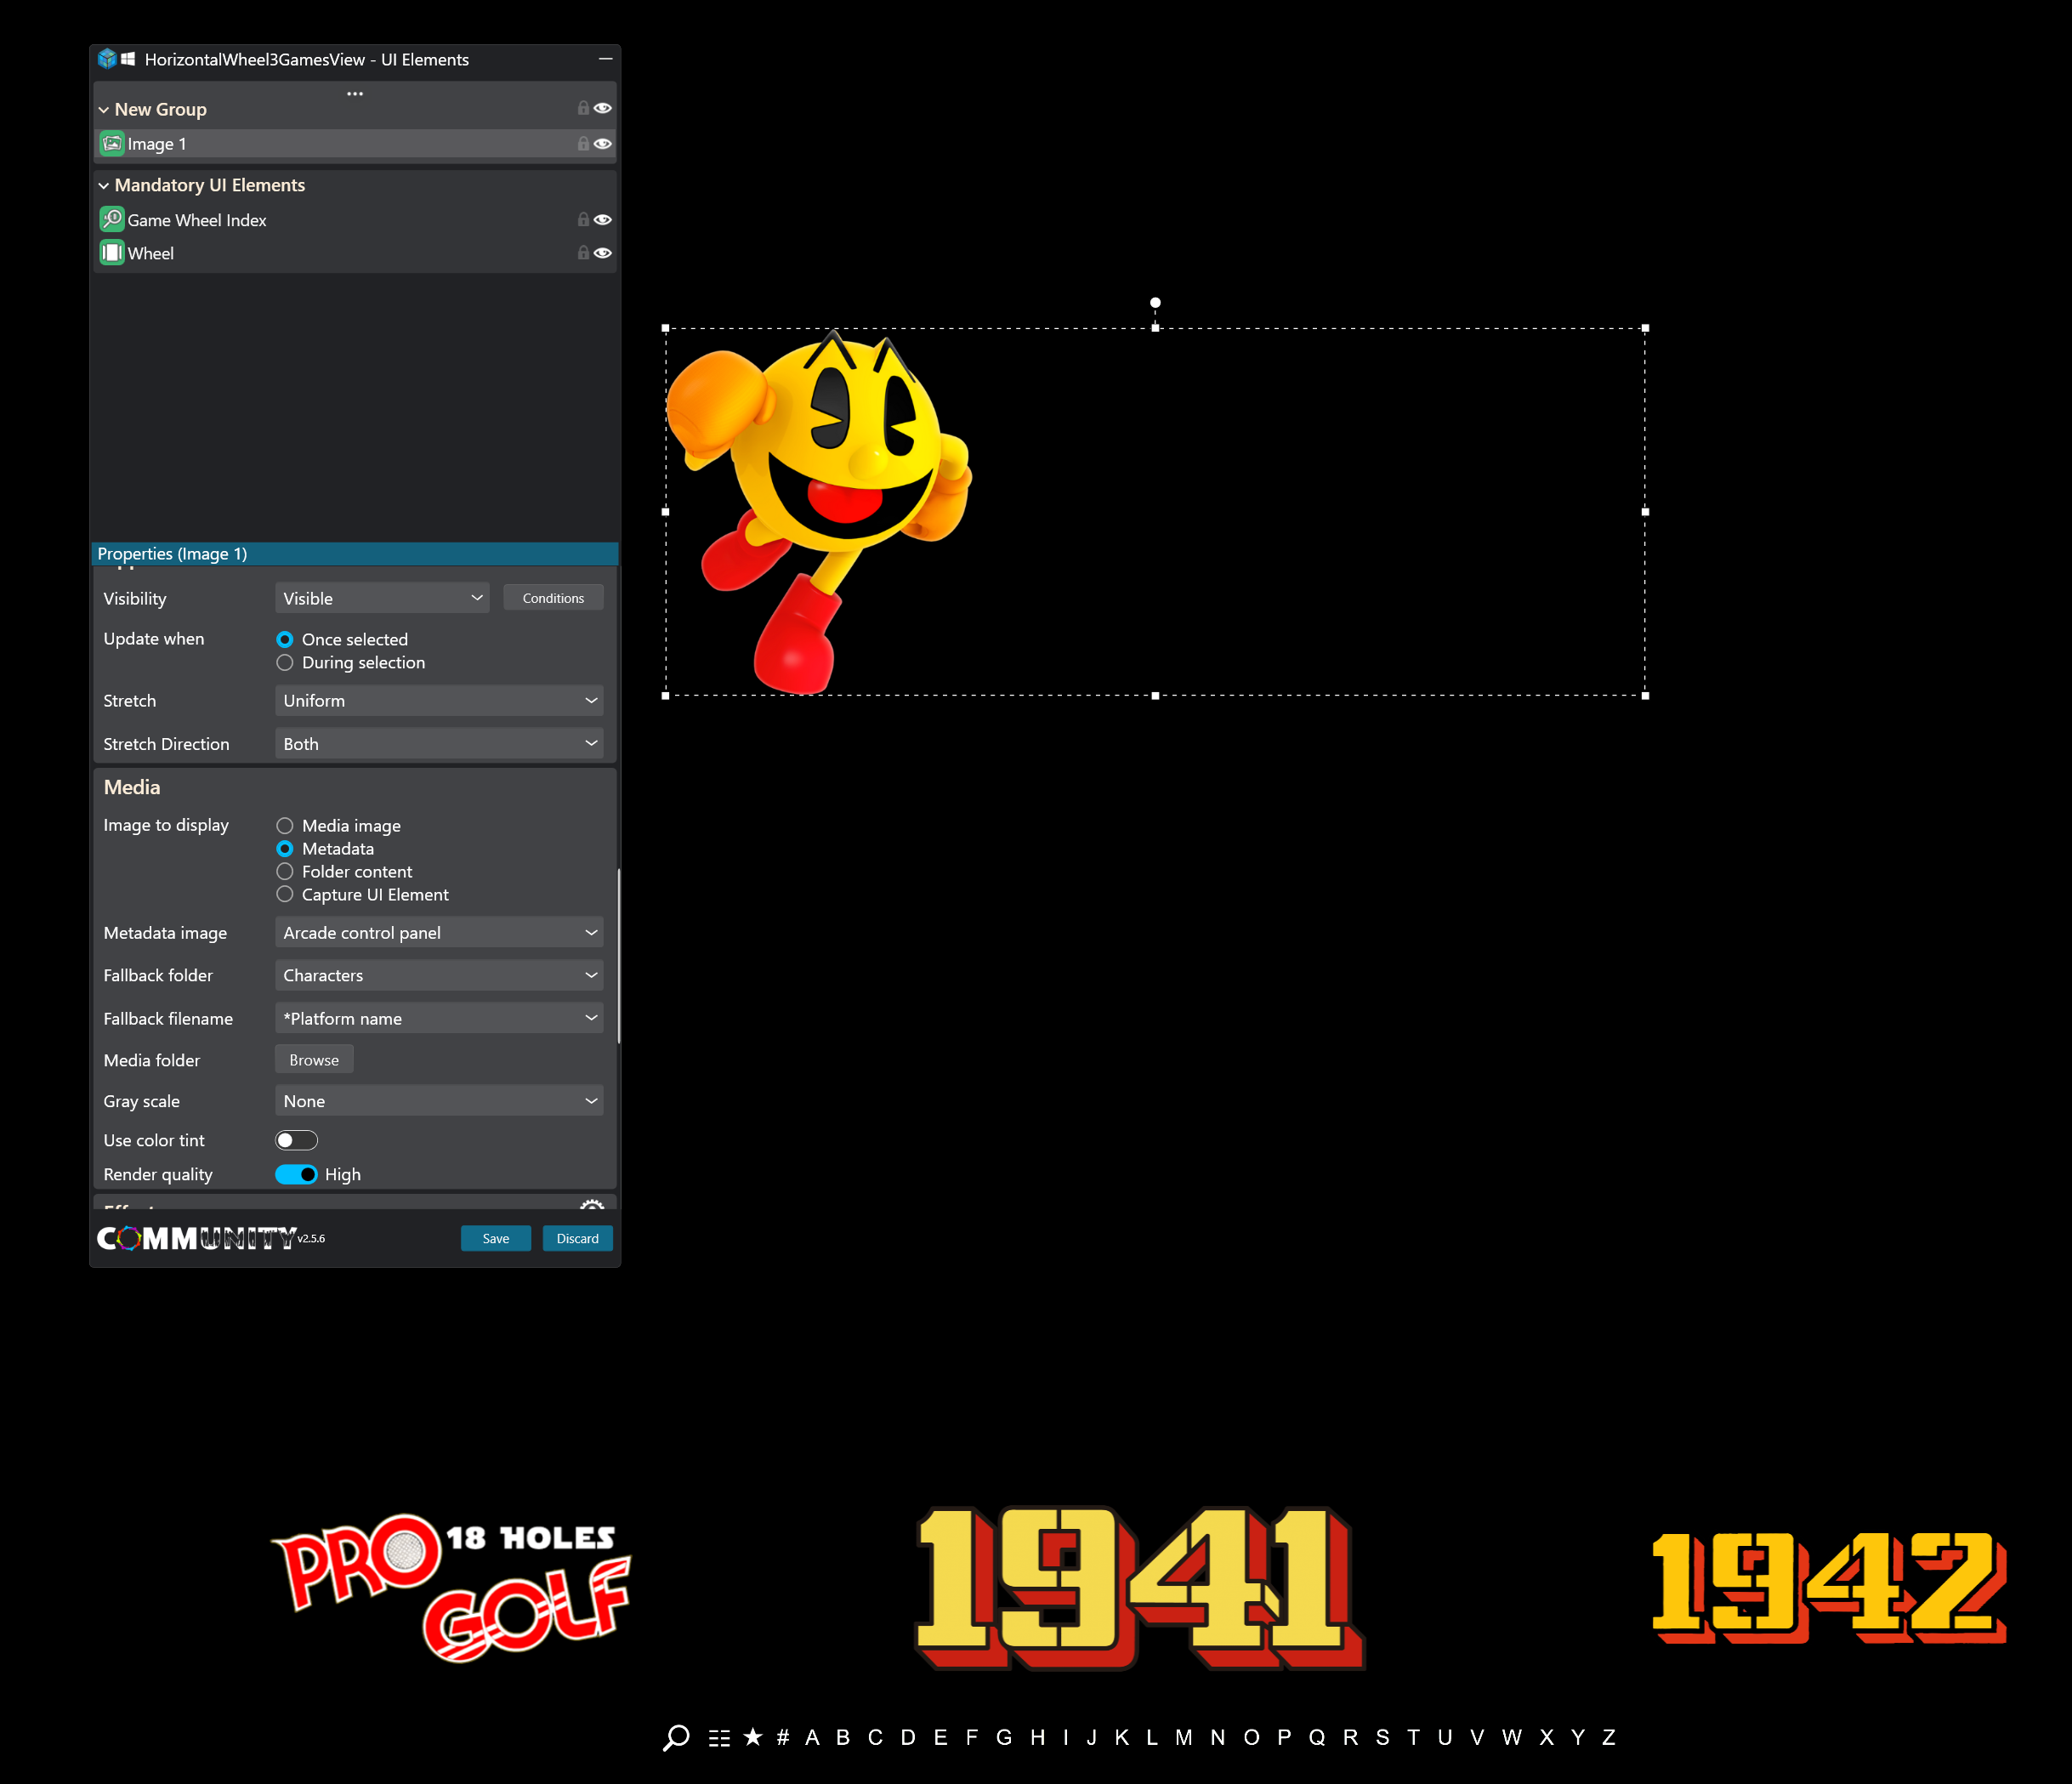Choose the Capture UI Element radio option

pos(285,895)
